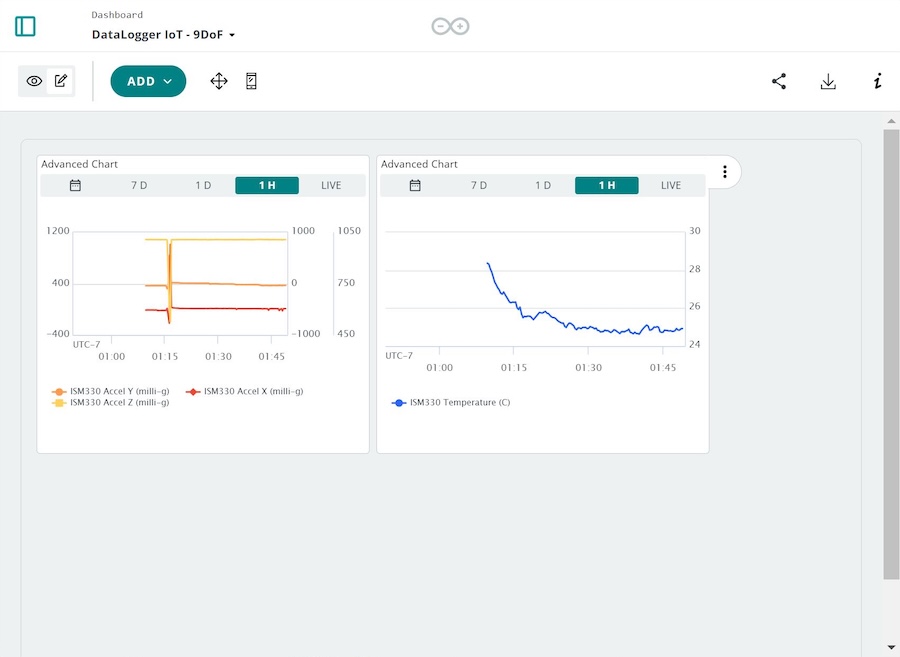900x657 pixels.
Task: Open the right chart's date picker calendar
Action: pos(414,184)
